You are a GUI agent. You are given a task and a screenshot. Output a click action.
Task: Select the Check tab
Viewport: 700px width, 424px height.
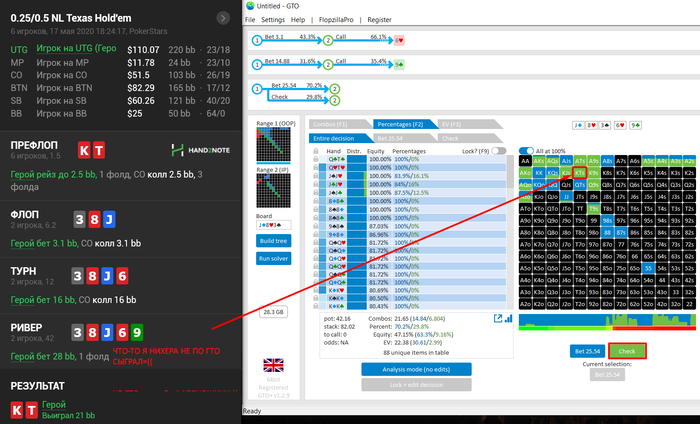tap(469, 138)
